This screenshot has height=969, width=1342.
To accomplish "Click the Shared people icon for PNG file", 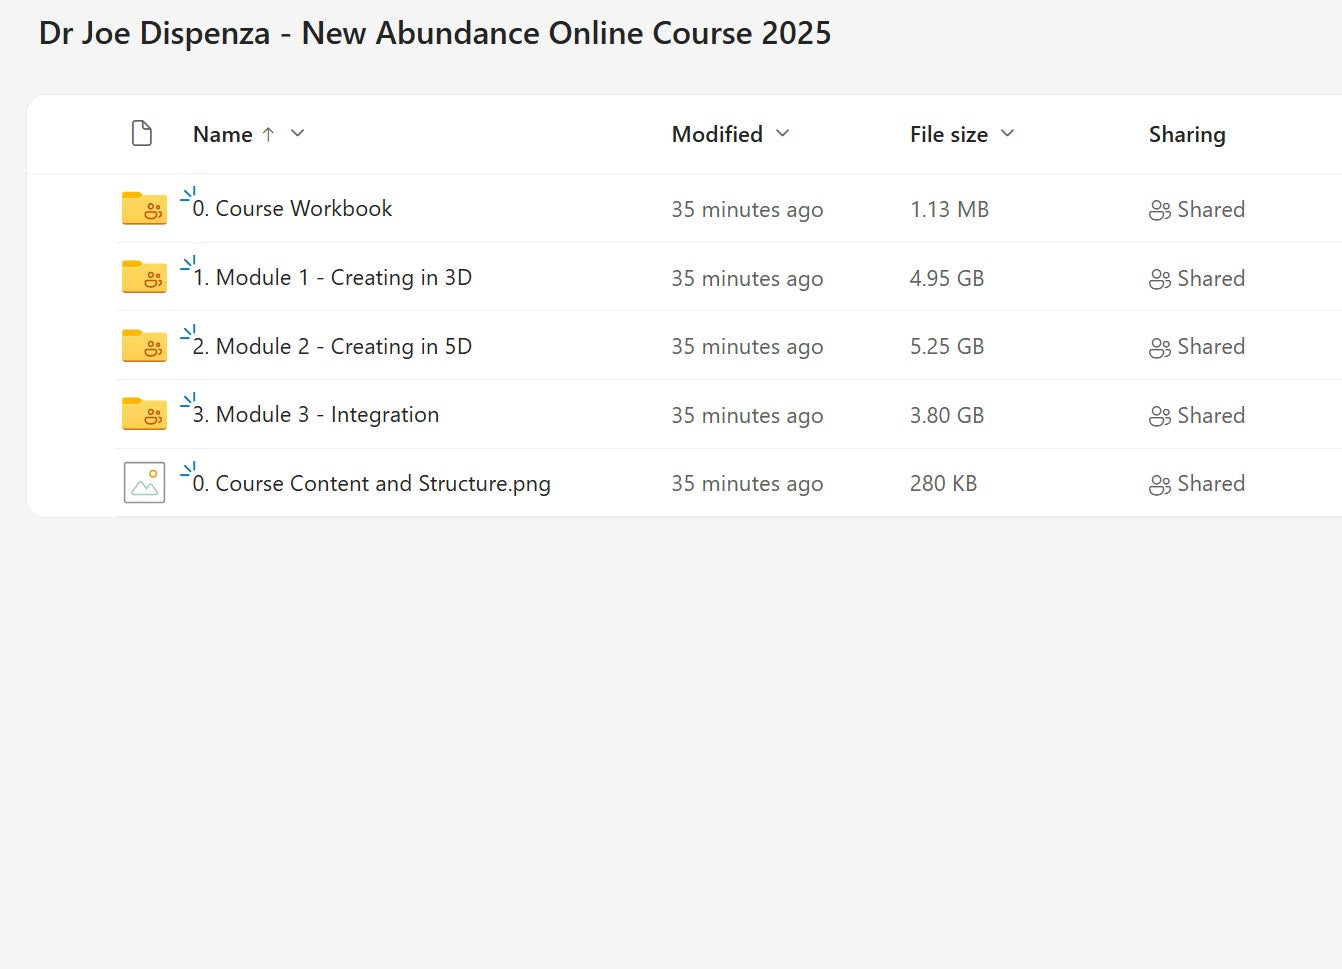I will 1159,485.
